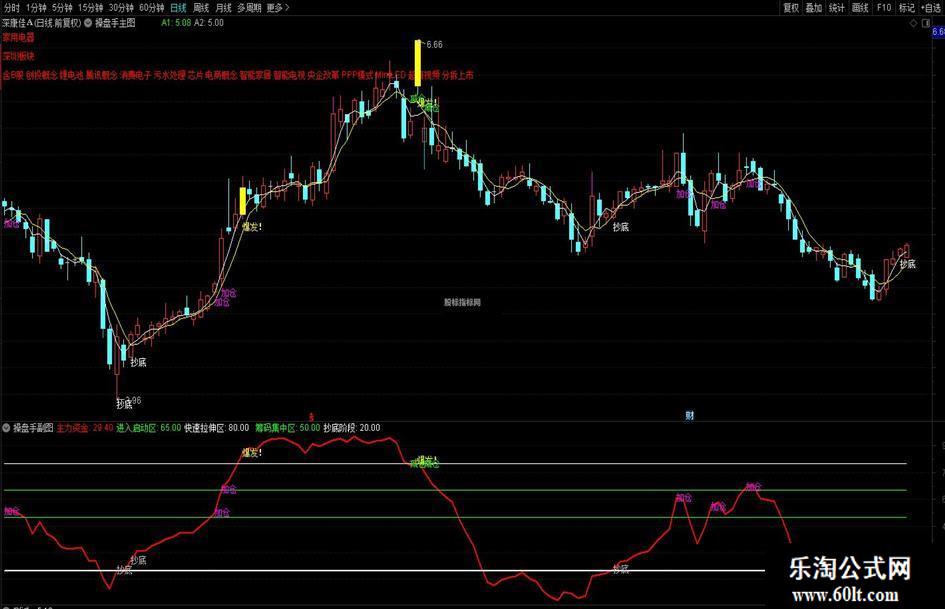Click the 标记 mark button
The height and width of the screenshot is (609, 945).
click(x=906, y=8)
